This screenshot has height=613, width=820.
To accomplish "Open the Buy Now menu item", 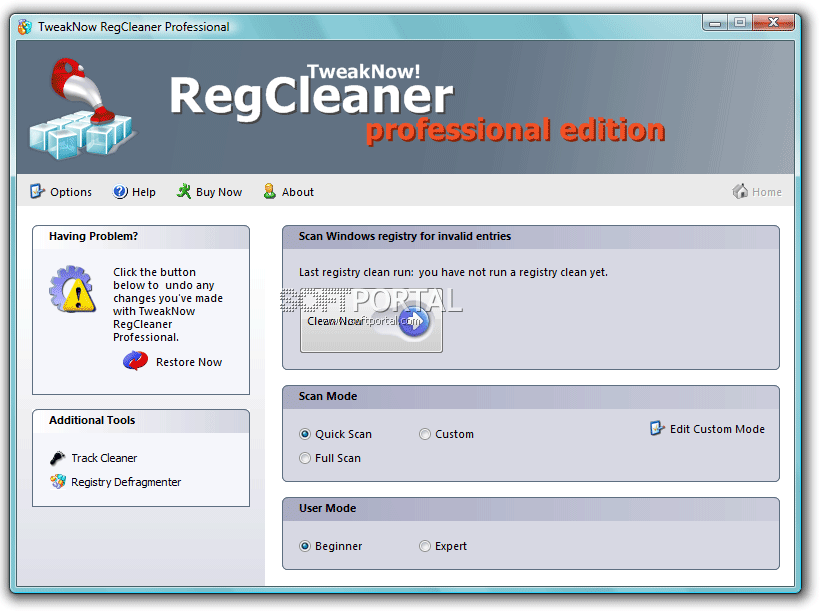I will pyautogui.click(x=209, y=192).
